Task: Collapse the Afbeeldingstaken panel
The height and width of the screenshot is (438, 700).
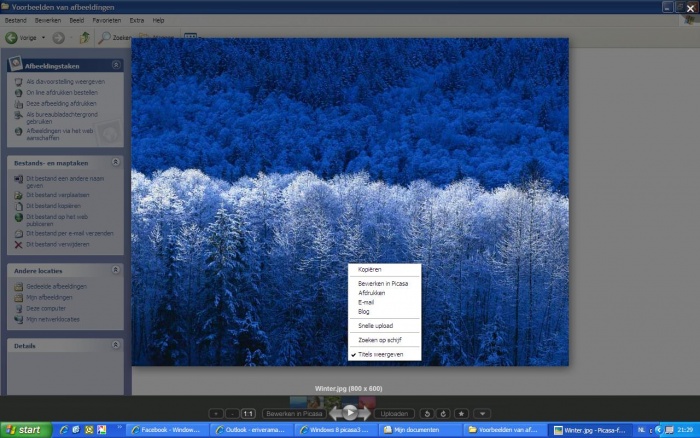Action: 116,65
